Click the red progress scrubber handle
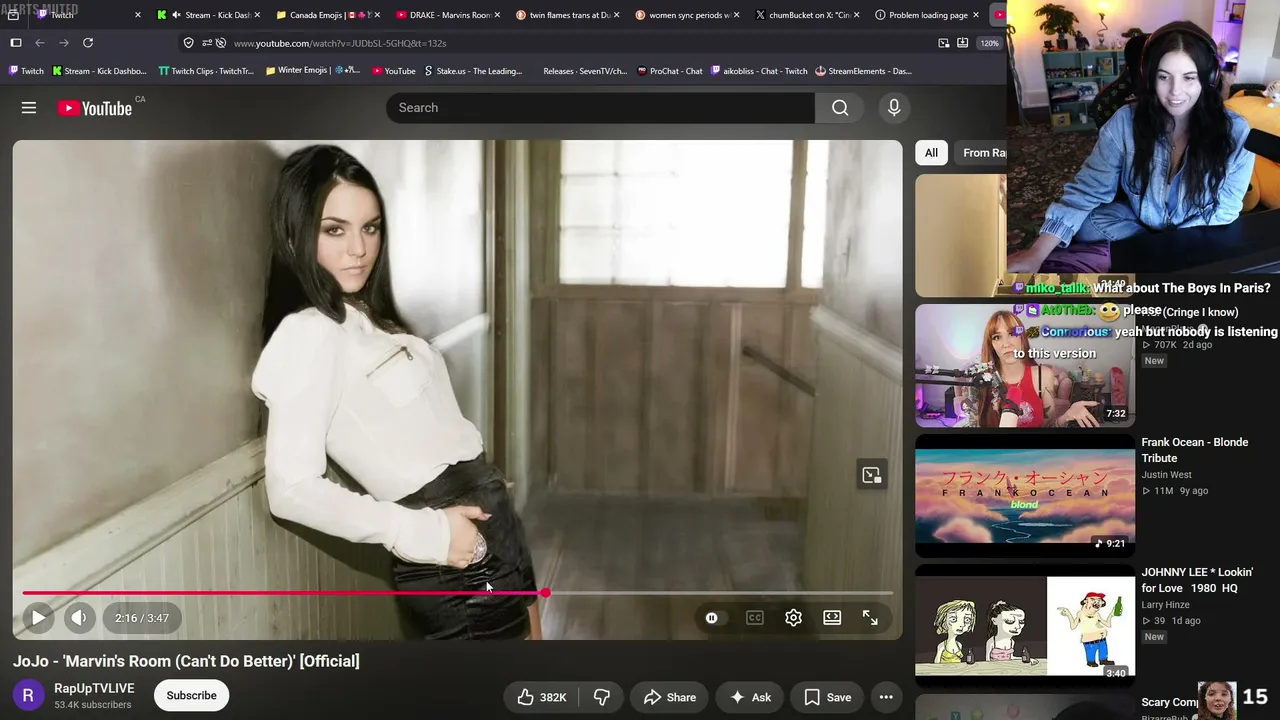The height and width of the screenshot is (720, 1280). tap(545, 593)
